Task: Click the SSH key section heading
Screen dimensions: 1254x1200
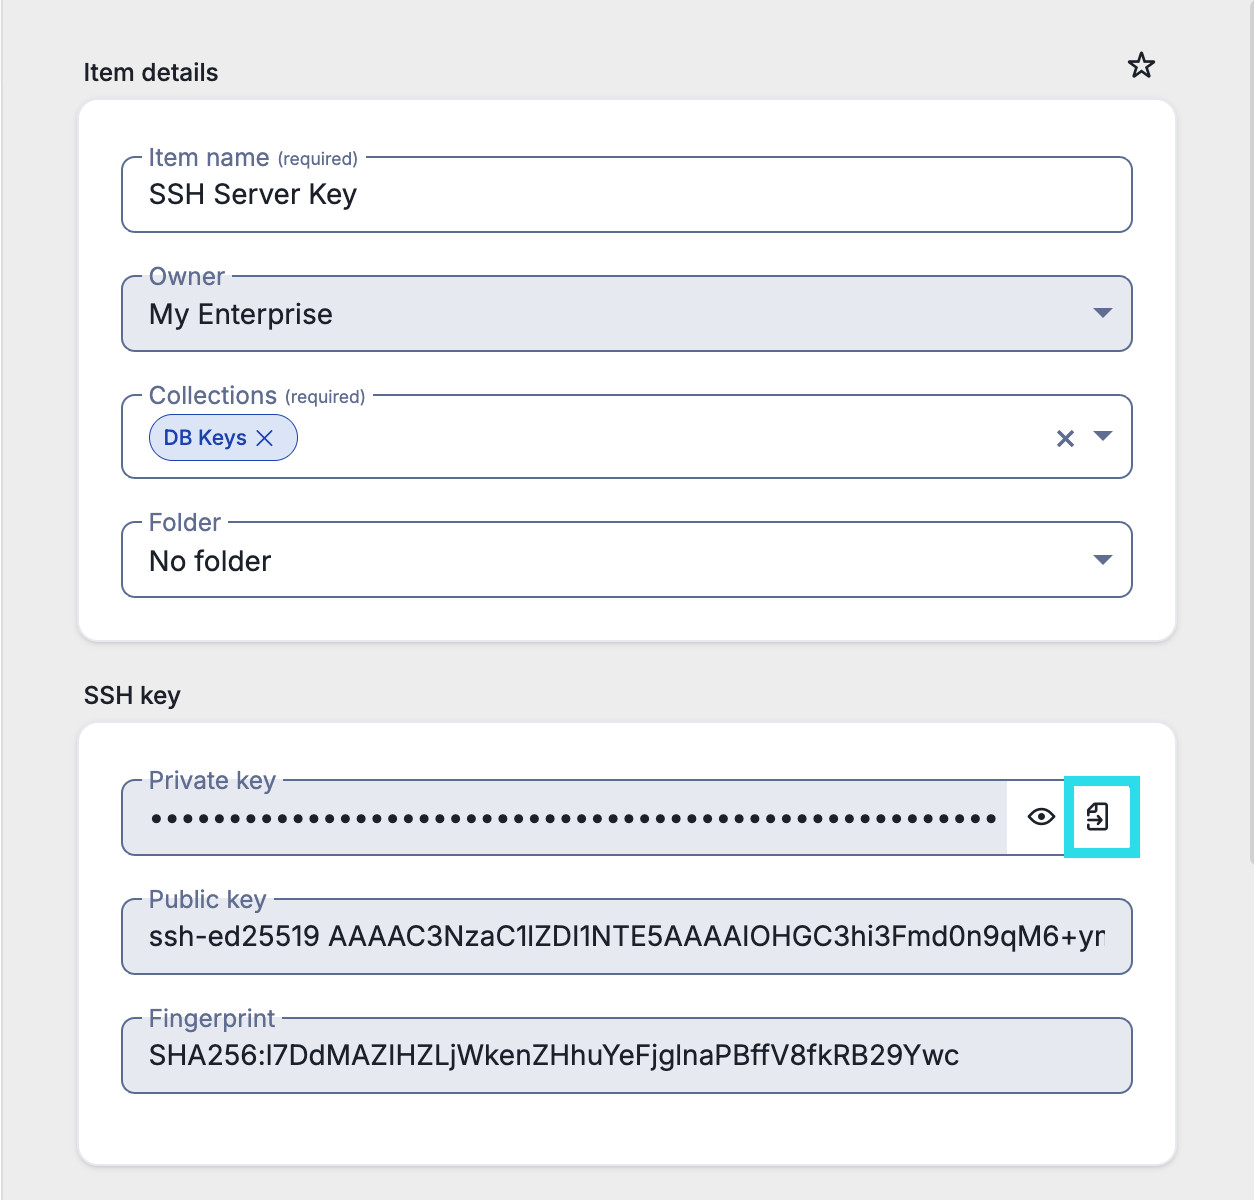Action: coord(132,696)
